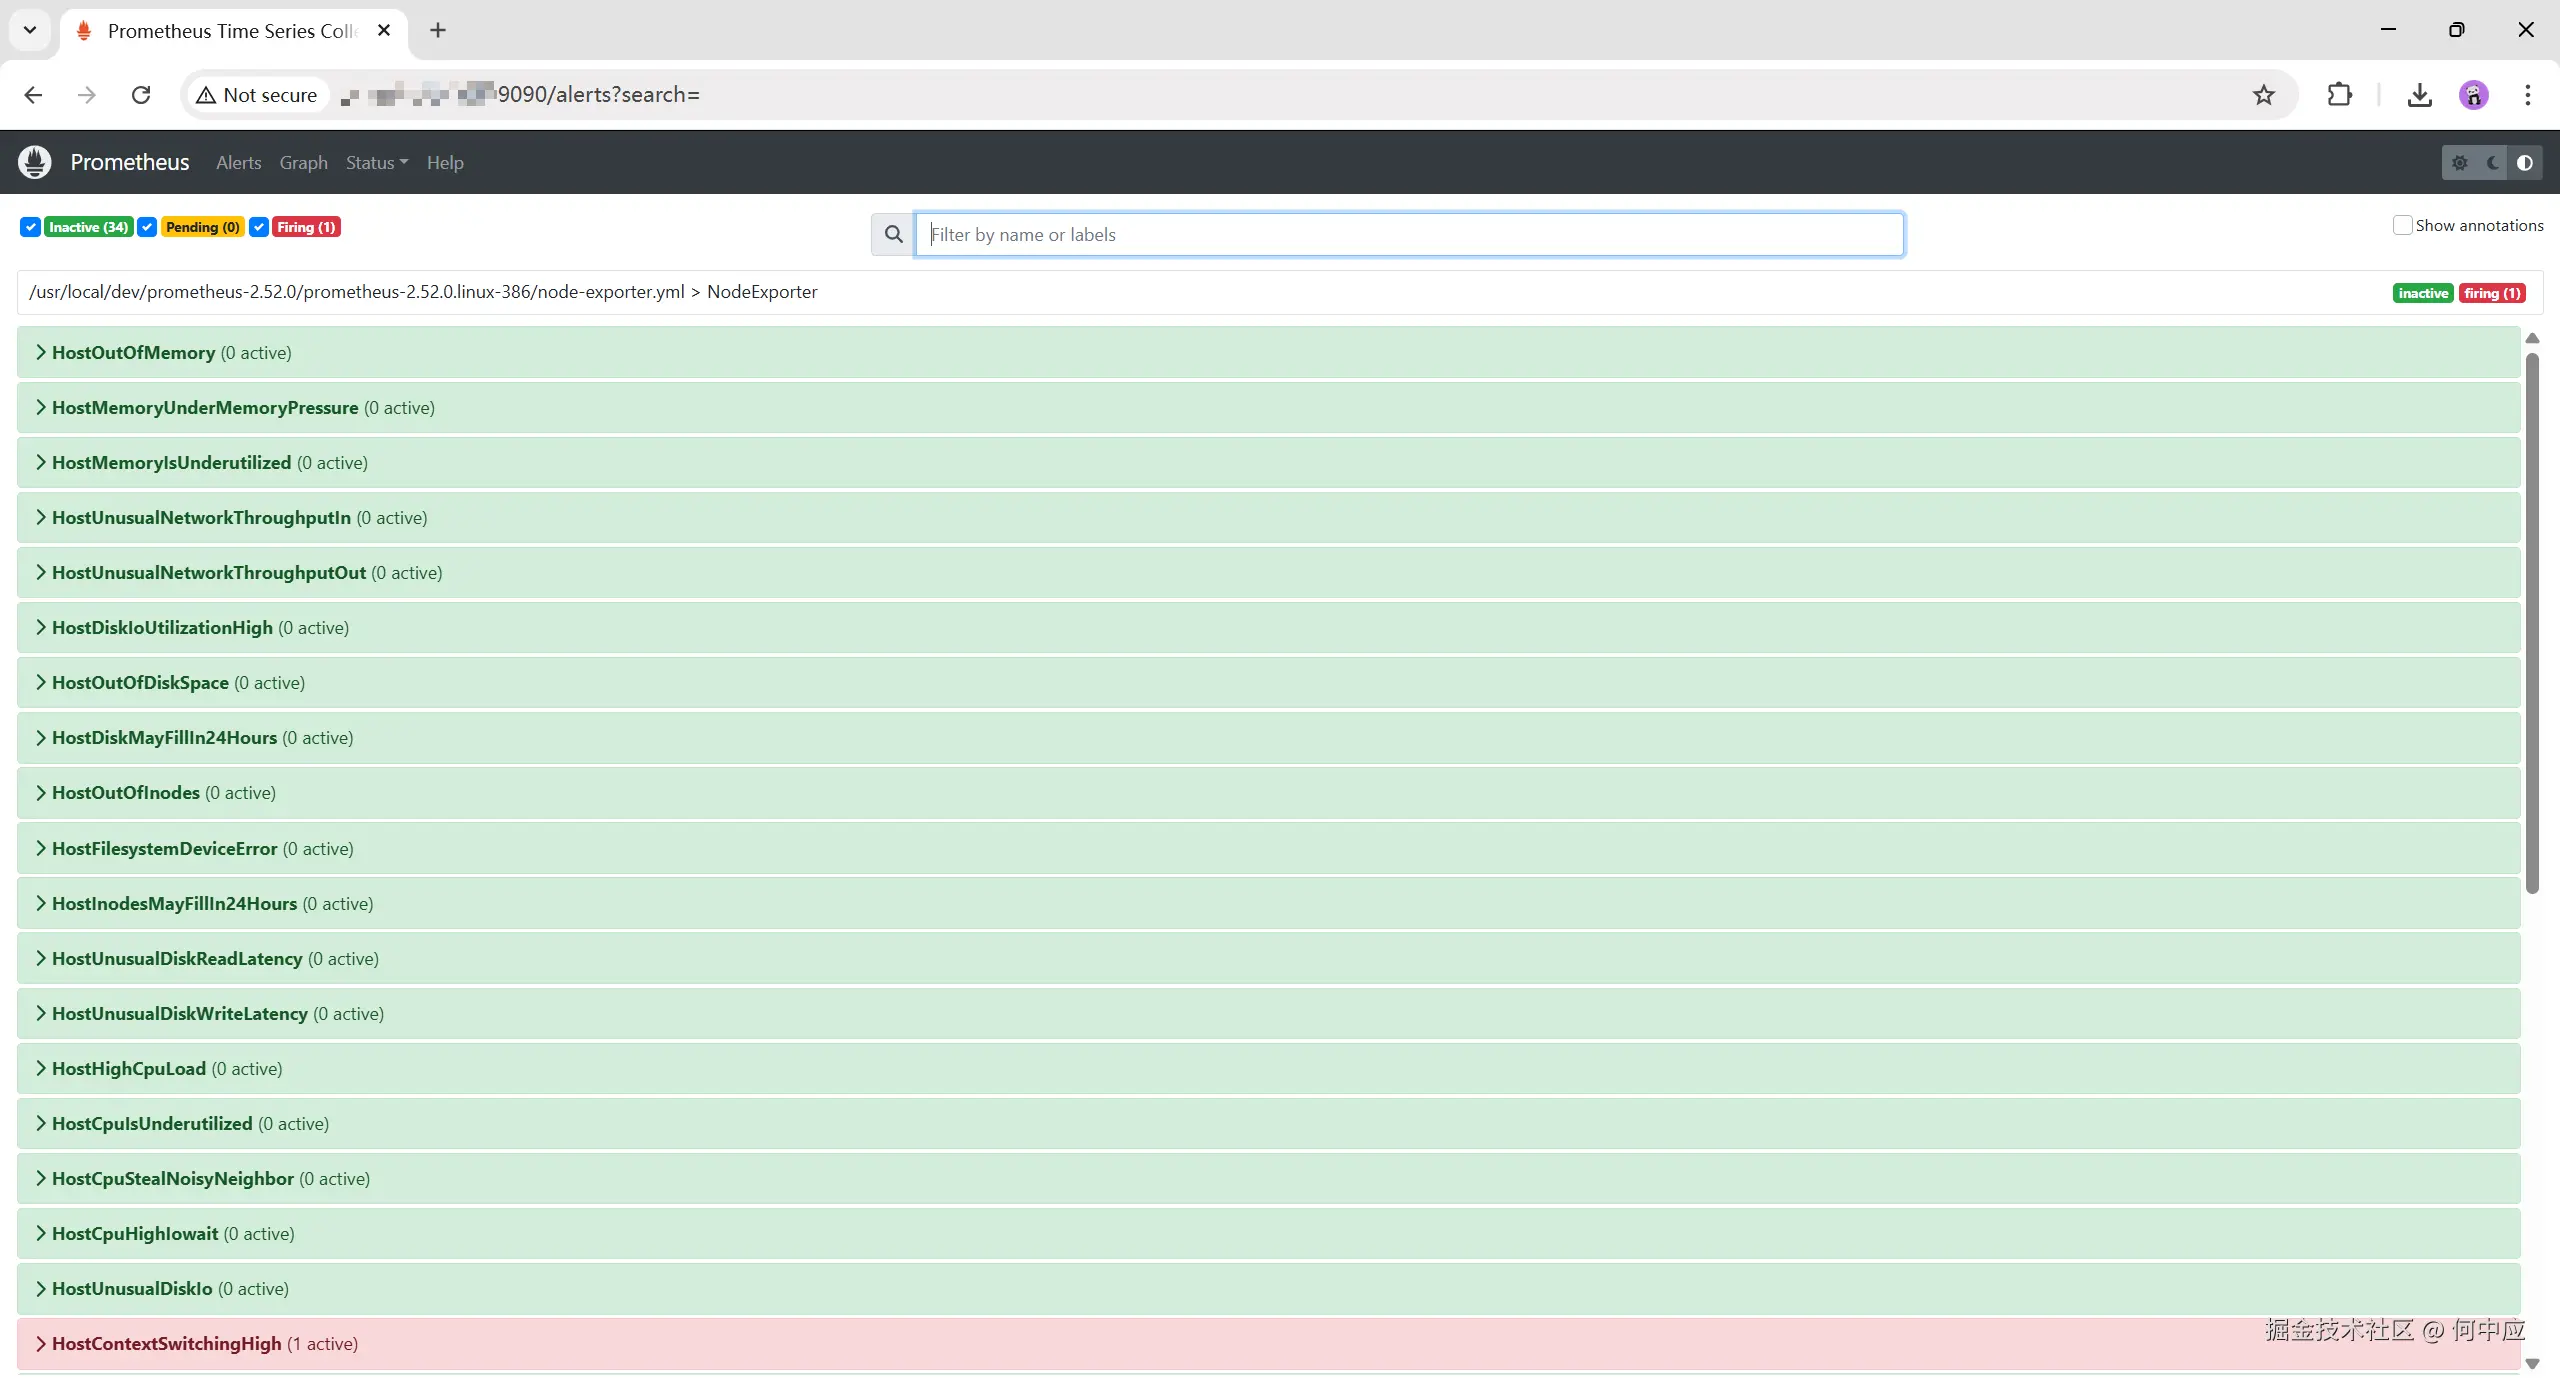Bookmark this page with star icon
This screenshot has width=2560, height=1378.
click(2264, 95)
